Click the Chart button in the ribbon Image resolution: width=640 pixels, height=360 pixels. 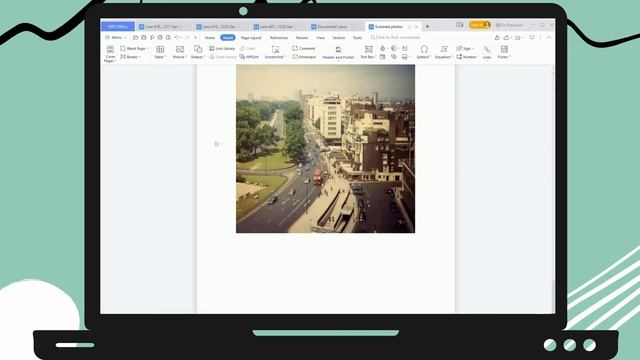(248, 48)
